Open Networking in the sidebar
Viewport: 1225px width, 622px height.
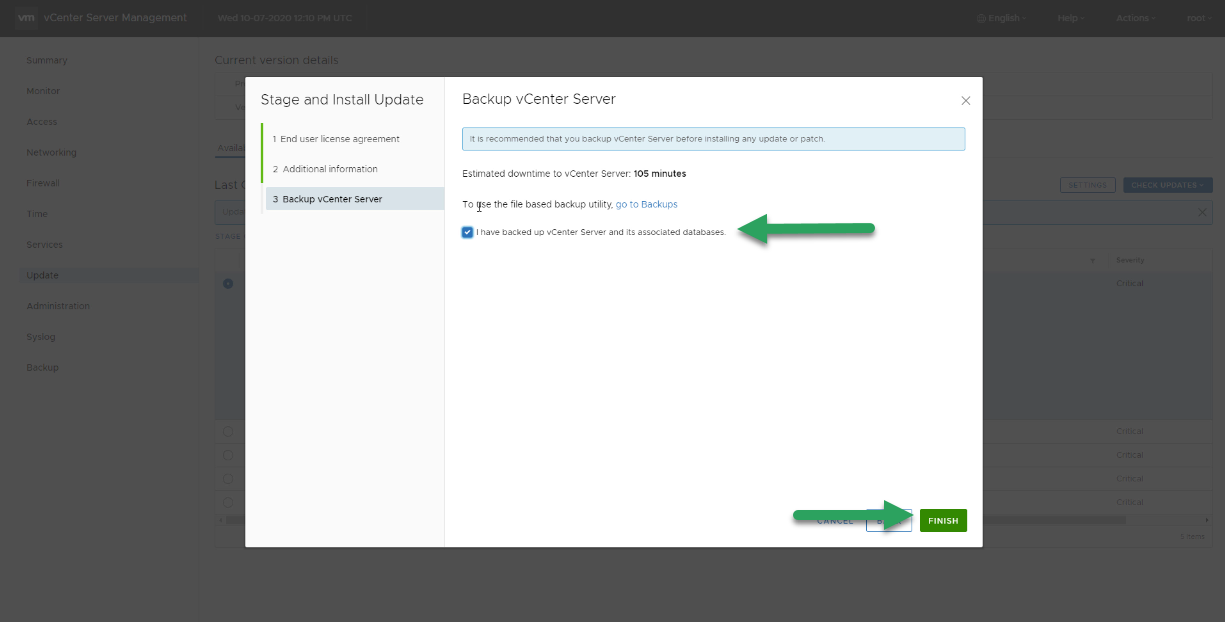(51, 153)
